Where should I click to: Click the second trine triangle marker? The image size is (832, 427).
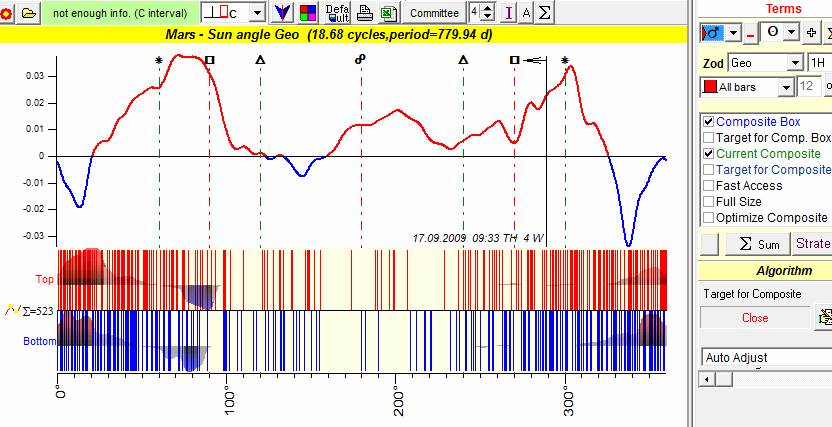pyautogui.click(x=463, y=60)
